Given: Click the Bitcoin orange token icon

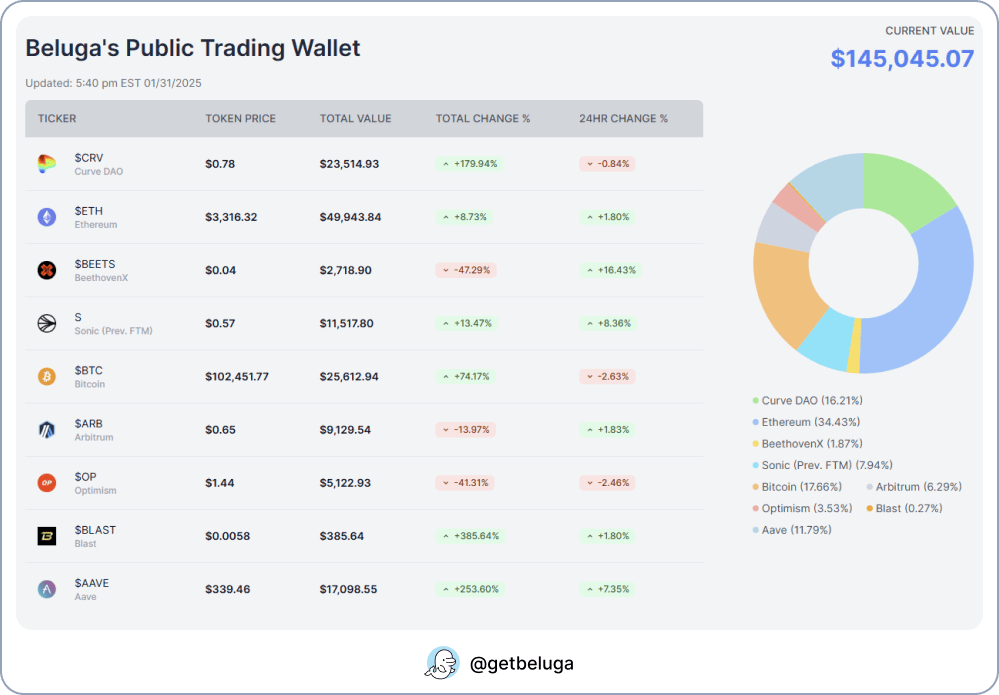Looking at the screenshot, I should coord(47,376).
